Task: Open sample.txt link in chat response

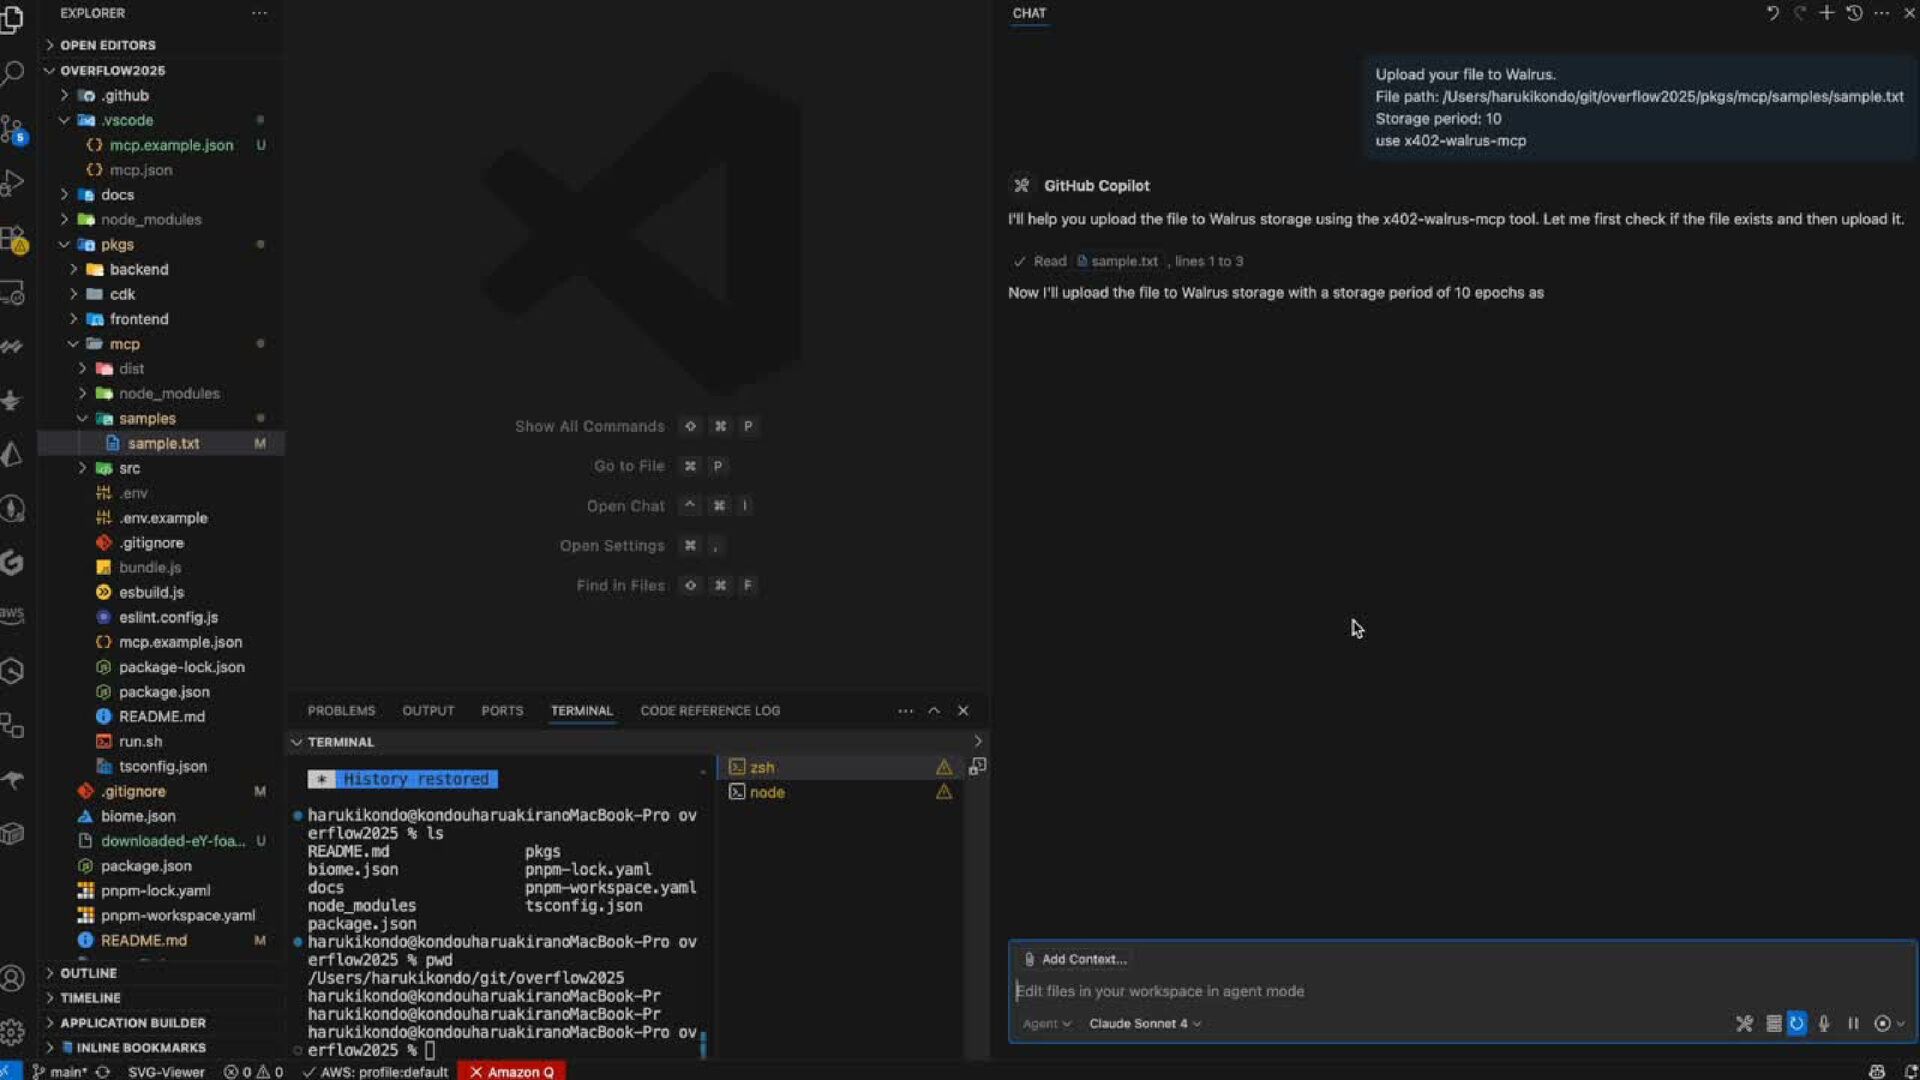Action: point(1117,261)
